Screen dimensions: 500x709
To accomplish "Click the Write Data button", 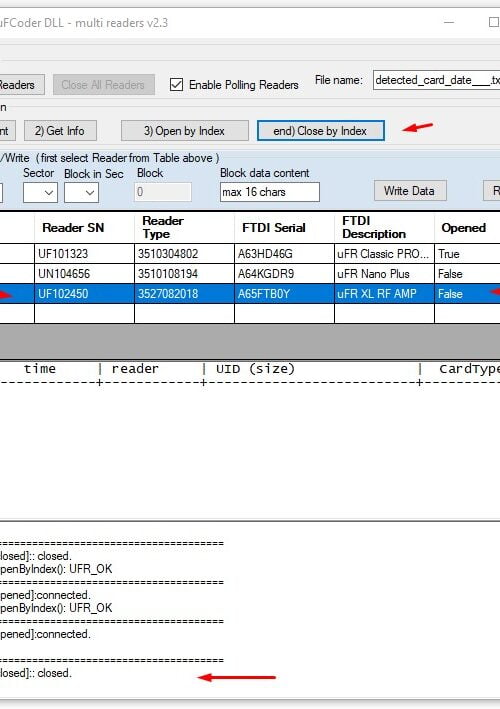I will (410, 191).
